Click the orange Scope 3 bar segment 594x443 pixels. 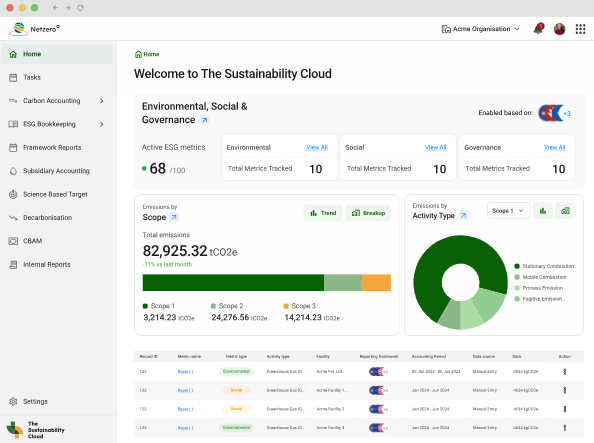click(377, 283)
